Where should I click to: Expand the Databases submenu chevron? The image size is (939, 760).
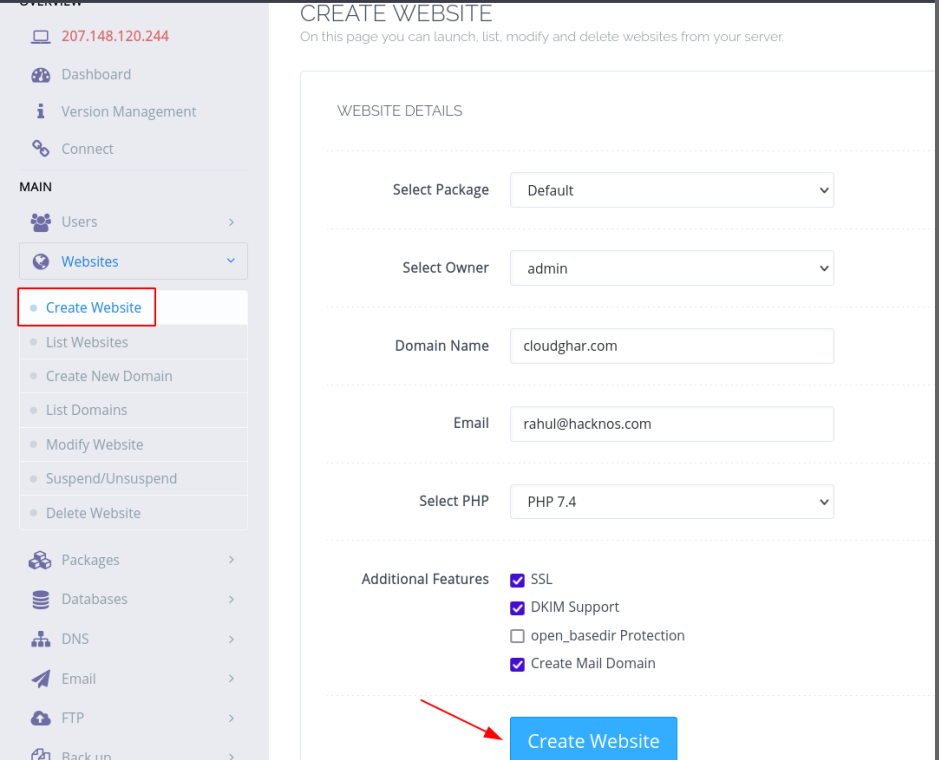231,599
